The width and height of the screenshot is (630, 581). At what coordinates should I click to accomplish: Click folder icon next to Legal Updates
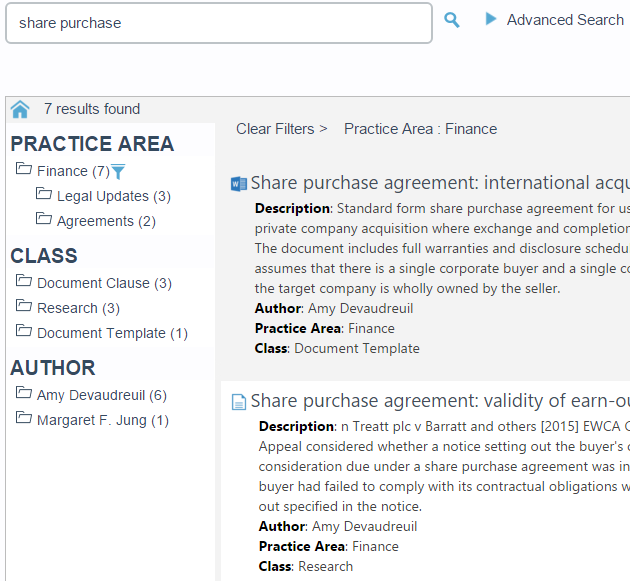pyautogui.click(x=44, y=195)
